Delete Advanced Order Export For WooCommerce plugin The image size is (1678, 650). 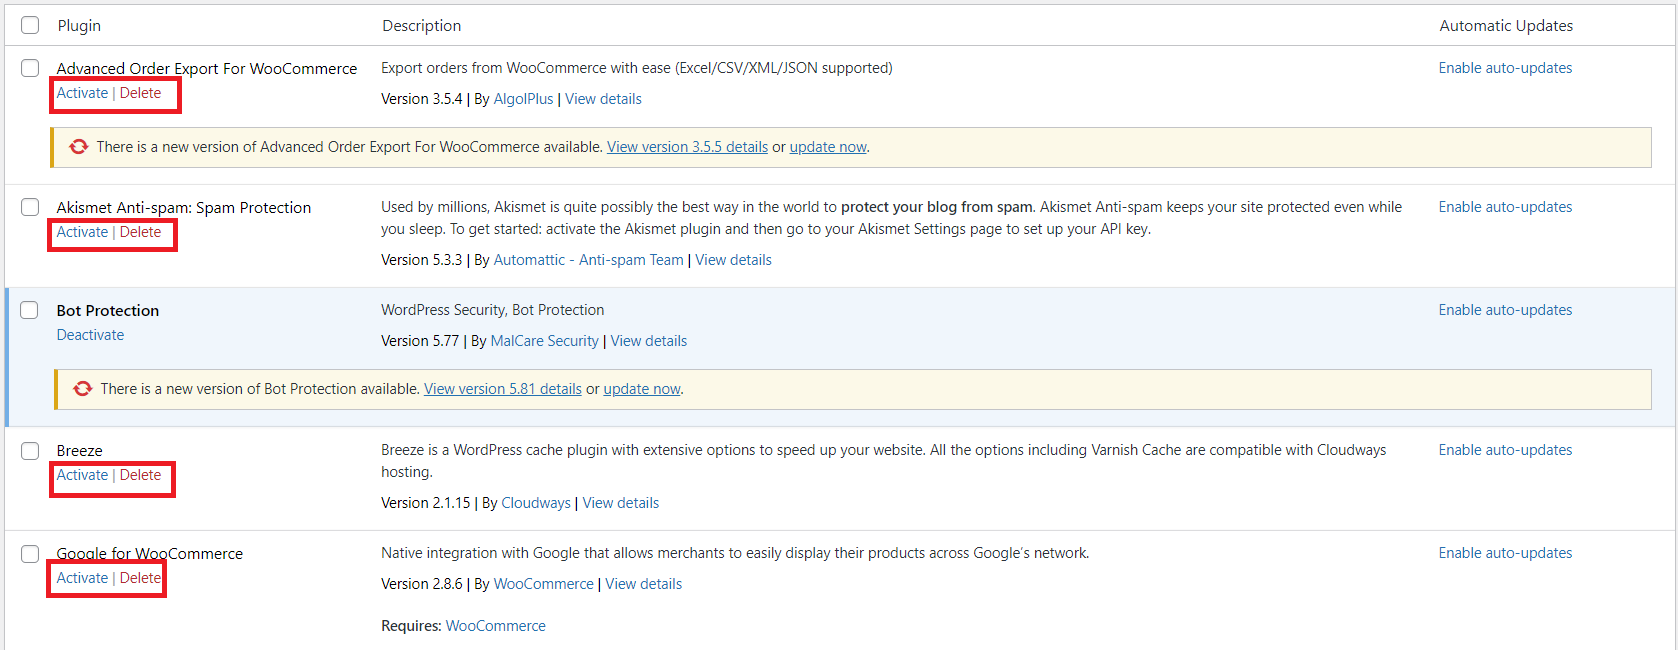(x=140, y=93)
